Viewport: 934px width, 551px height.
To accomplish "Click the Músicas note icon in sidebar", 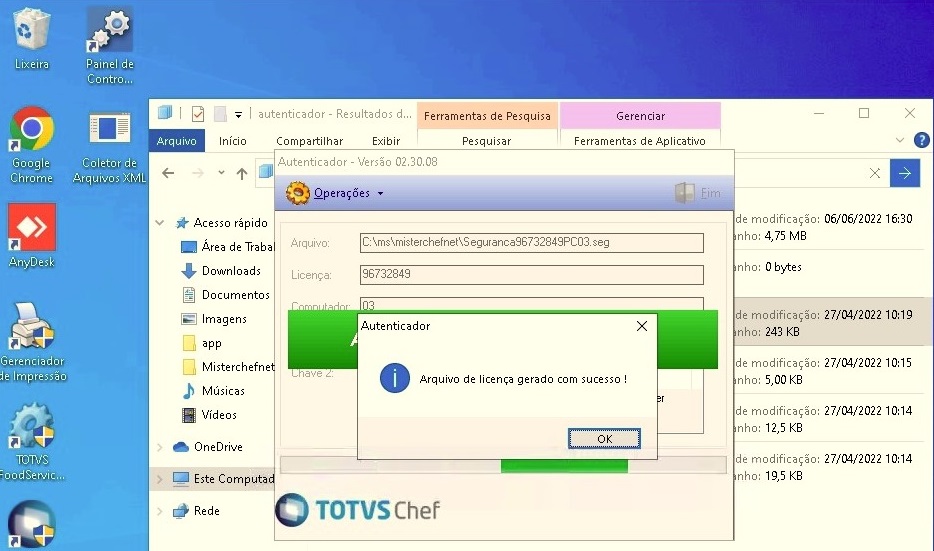I will pos(188,391).
